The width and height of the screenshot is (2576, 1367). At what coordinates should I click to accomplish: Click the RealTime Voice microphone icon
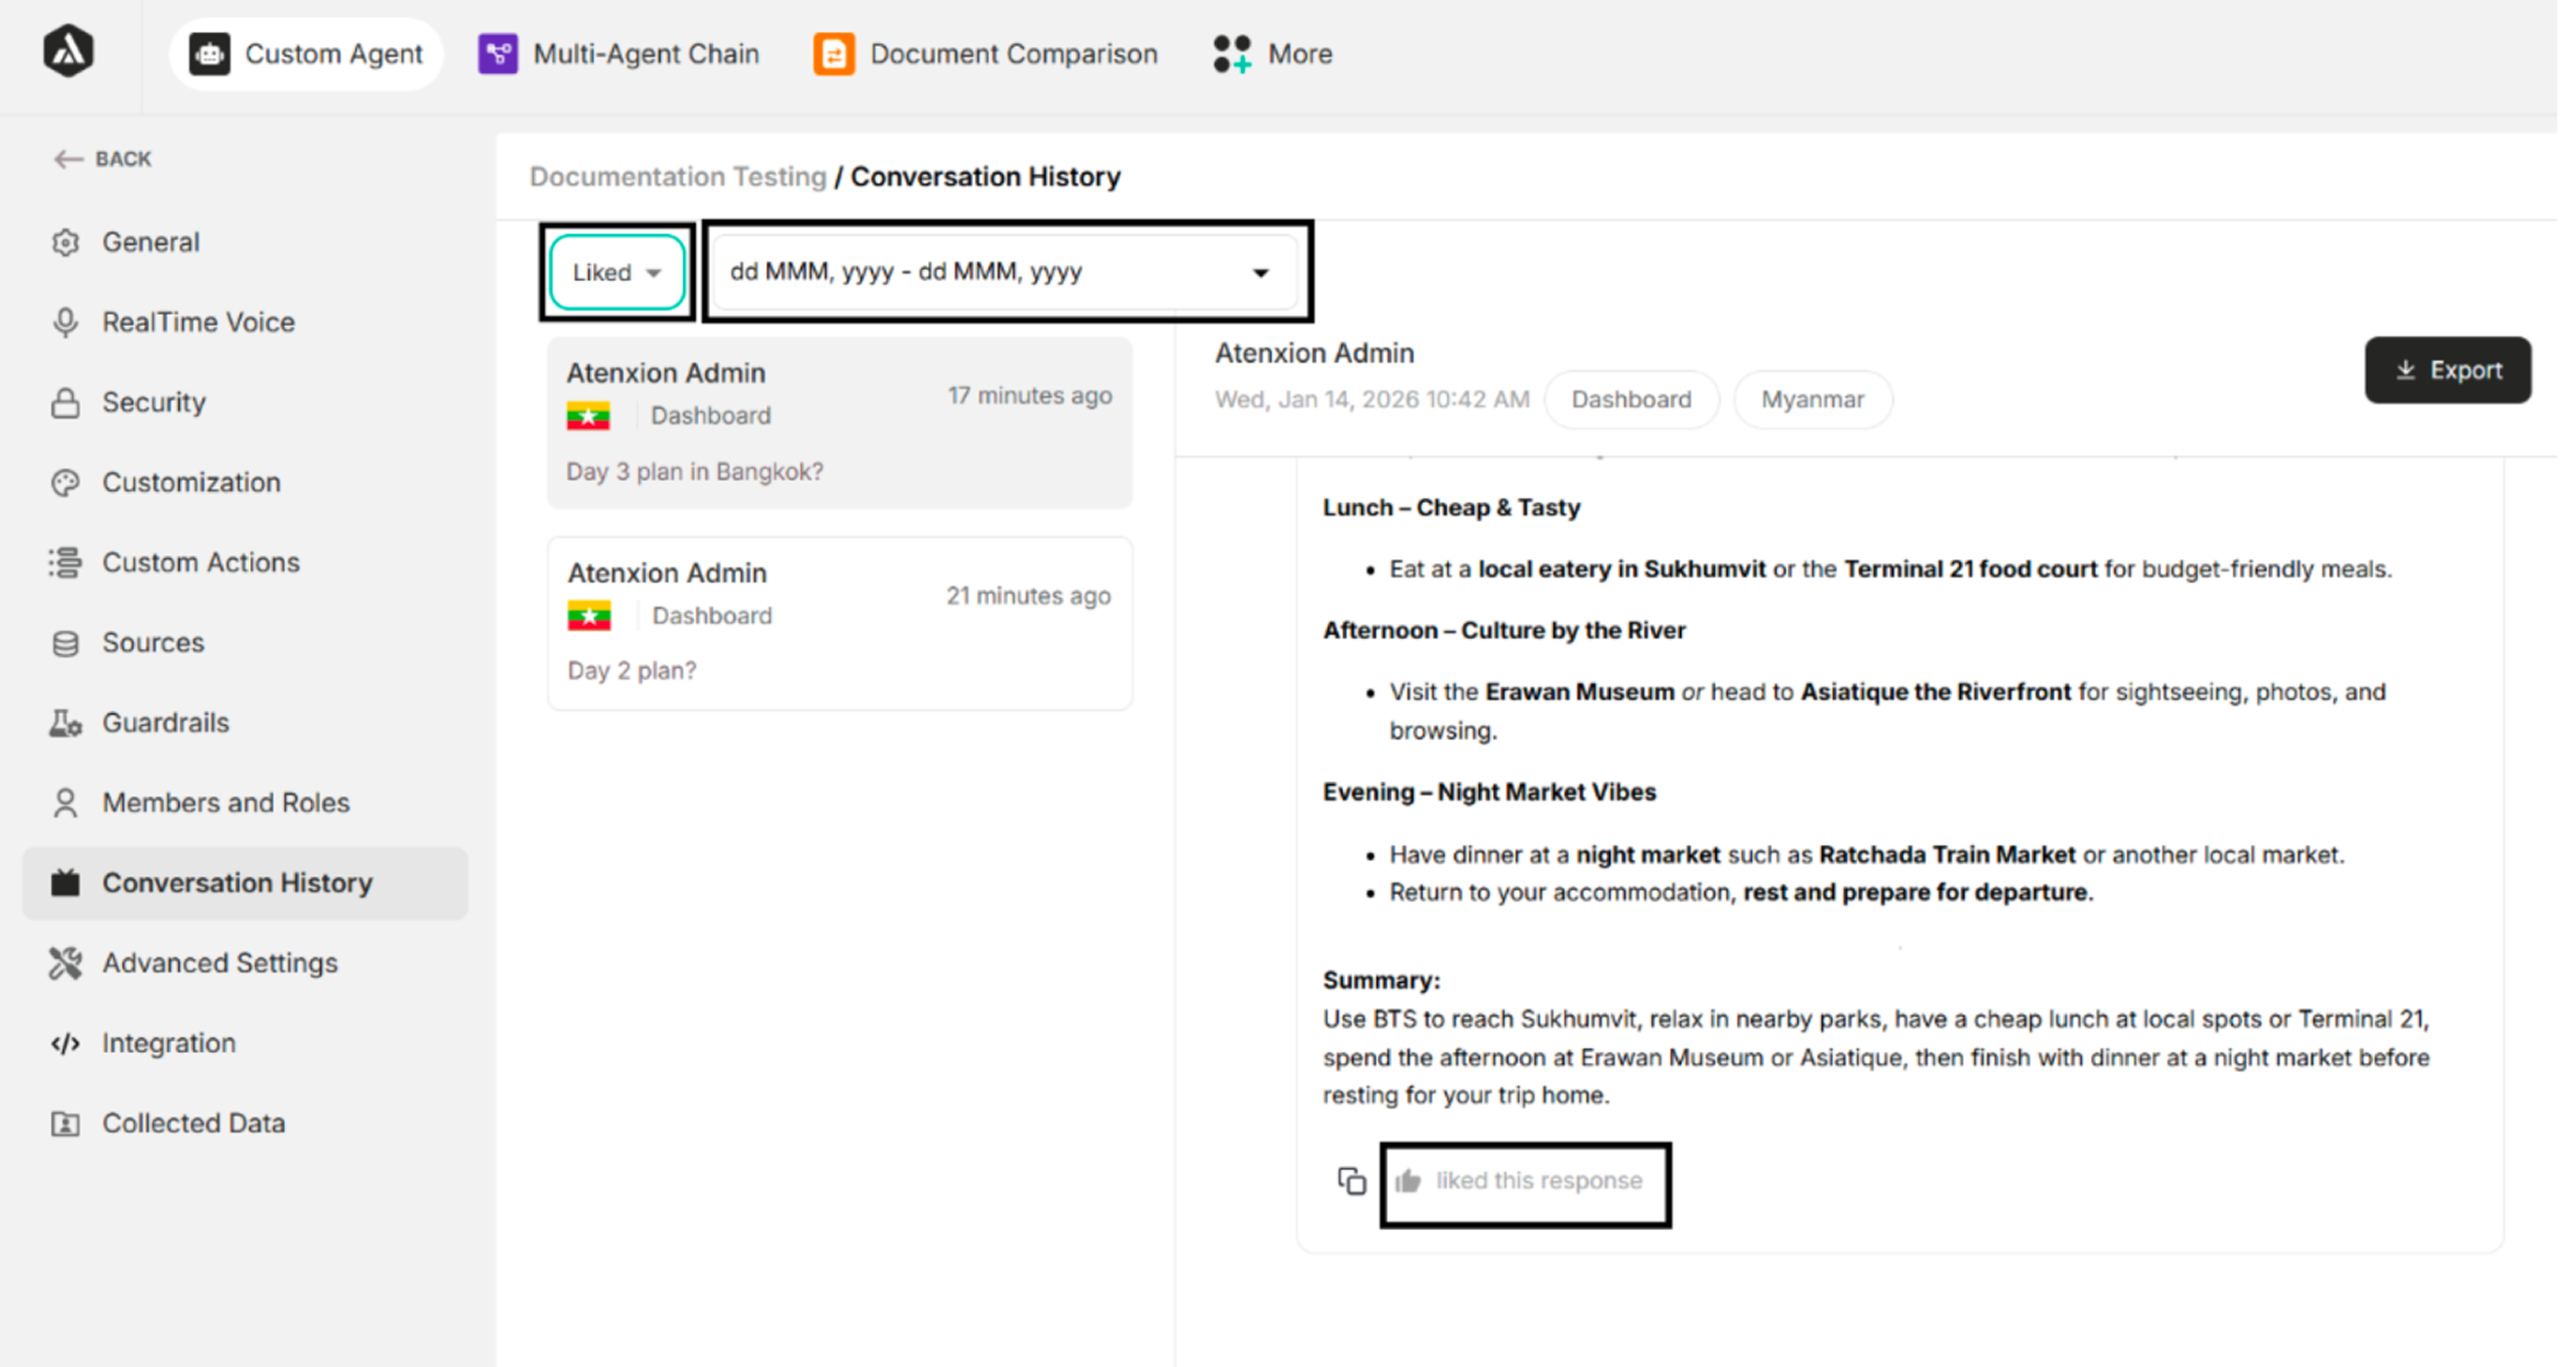65,322
